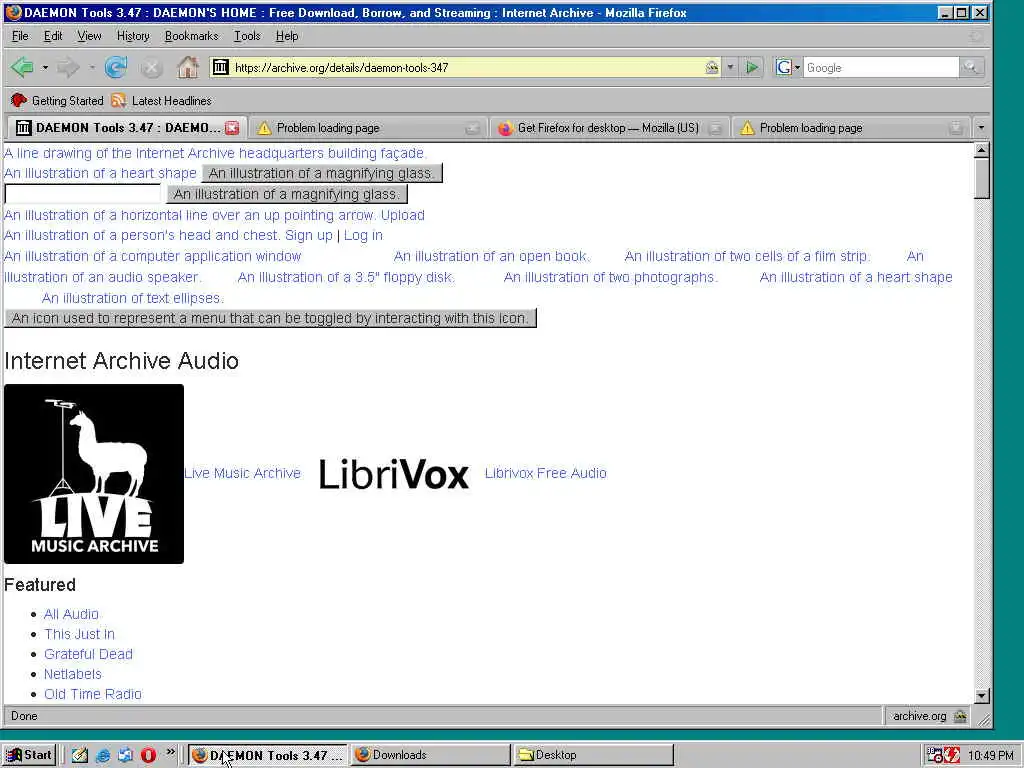
Task: Click the Stop loading icon
Action: click(151, 67)
